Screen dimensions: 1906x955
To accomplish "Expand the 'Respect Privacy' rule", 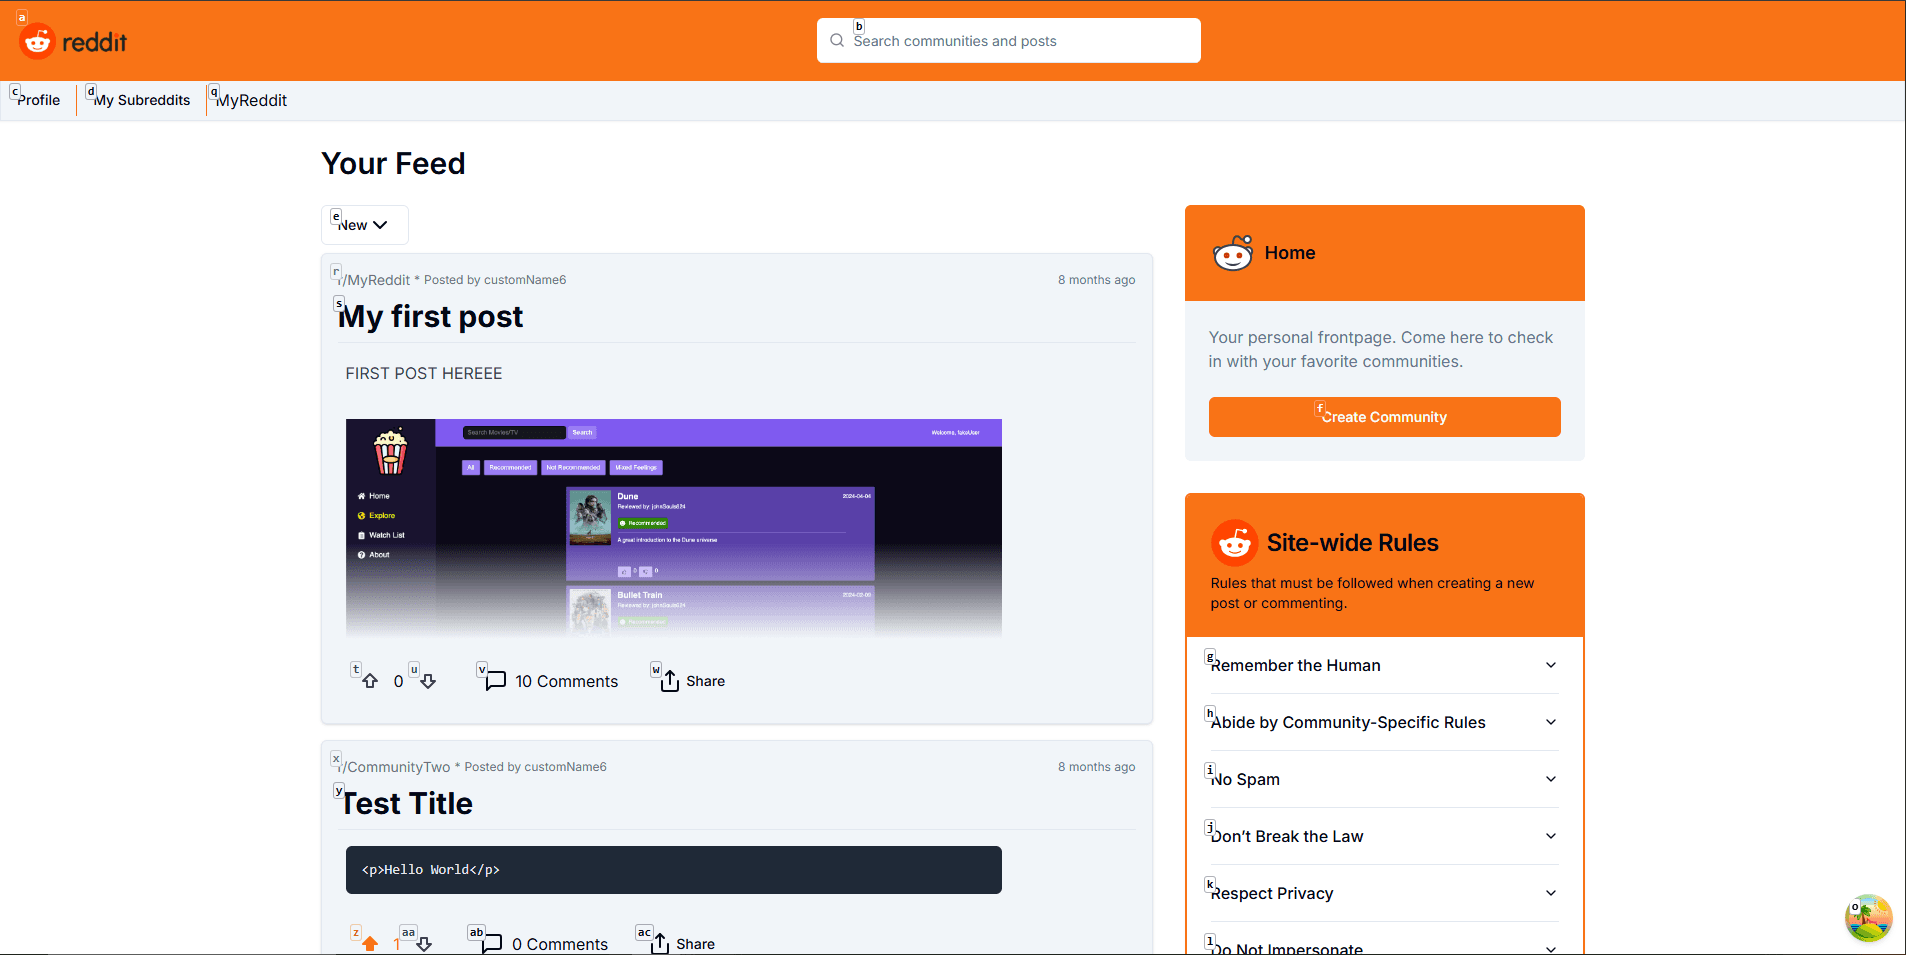I will tap(1384, 893).
